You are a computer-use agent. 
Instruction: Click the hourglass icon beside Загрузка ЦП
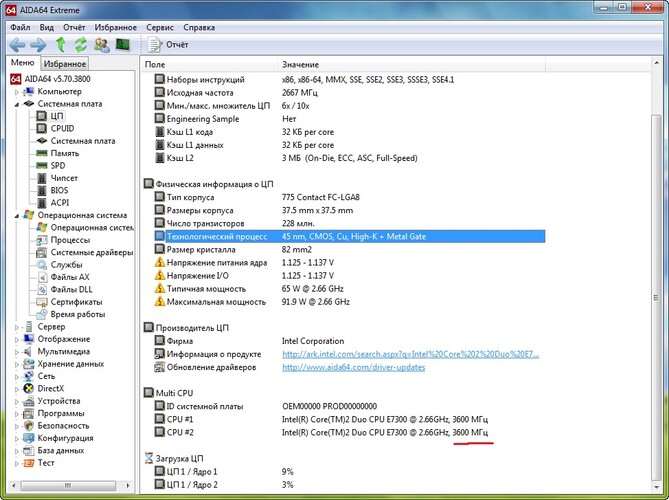click(148, 459)
